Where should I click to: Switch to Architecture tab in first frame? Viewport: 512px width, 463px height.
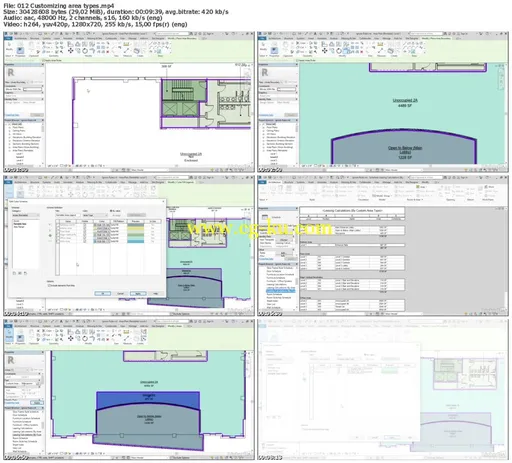point(21,38)
